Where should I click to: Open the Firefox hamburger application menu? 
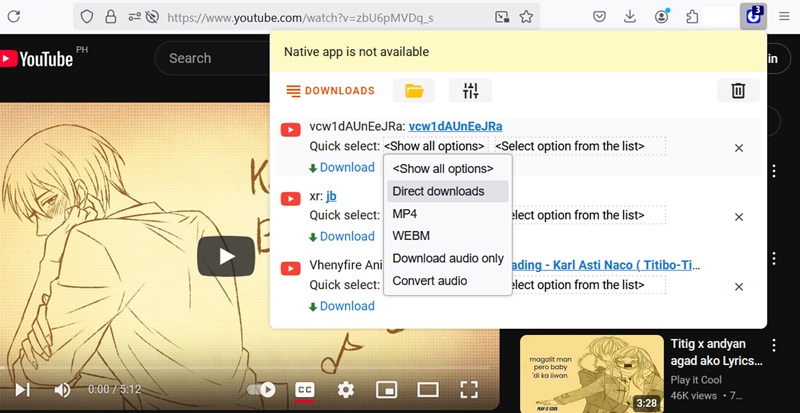(x=784, y=17)
